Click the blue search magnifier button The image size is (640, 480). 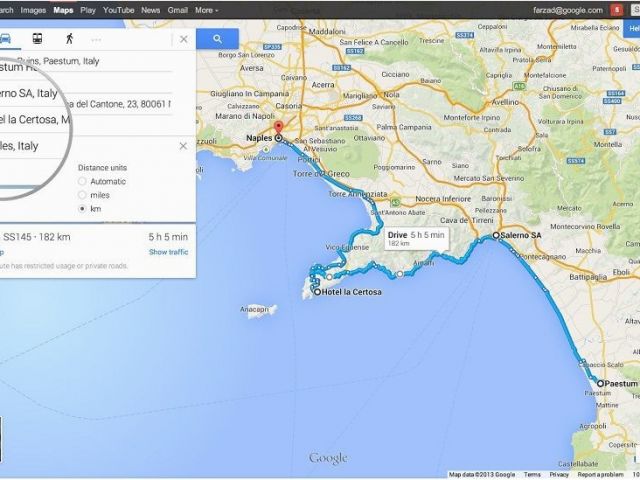click(x=218, y=39)
